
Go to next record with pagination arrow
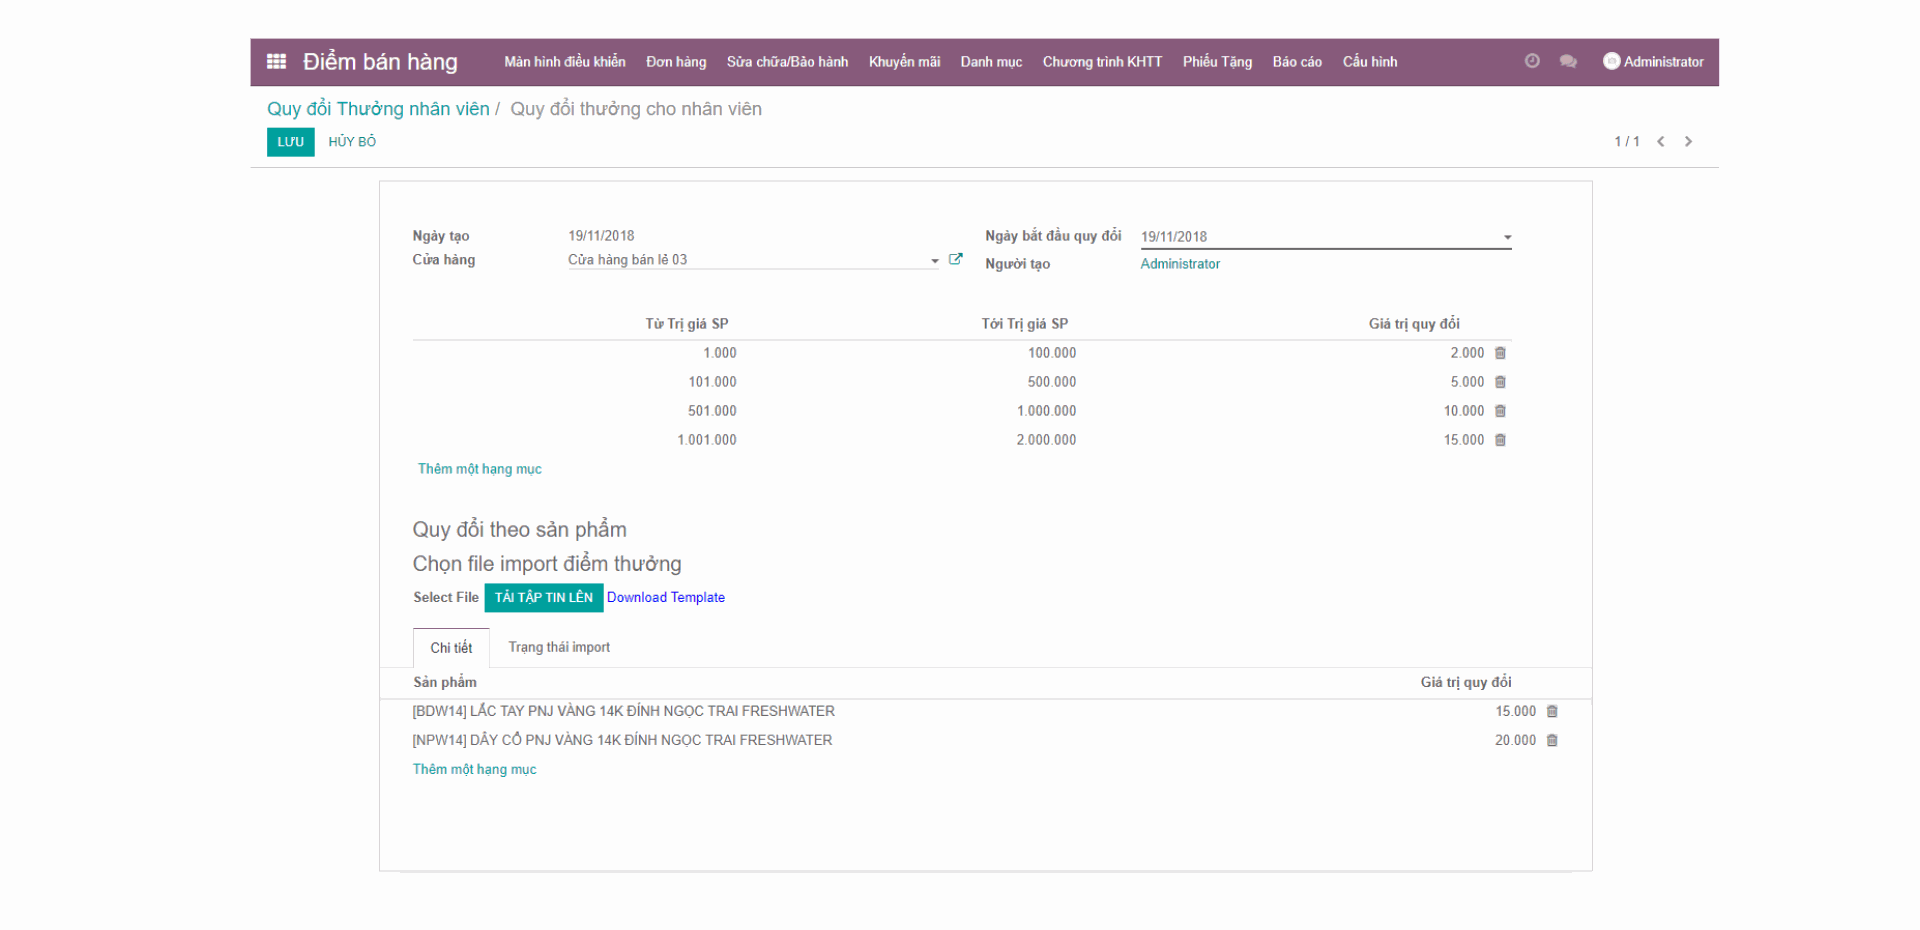[1689, 141]
